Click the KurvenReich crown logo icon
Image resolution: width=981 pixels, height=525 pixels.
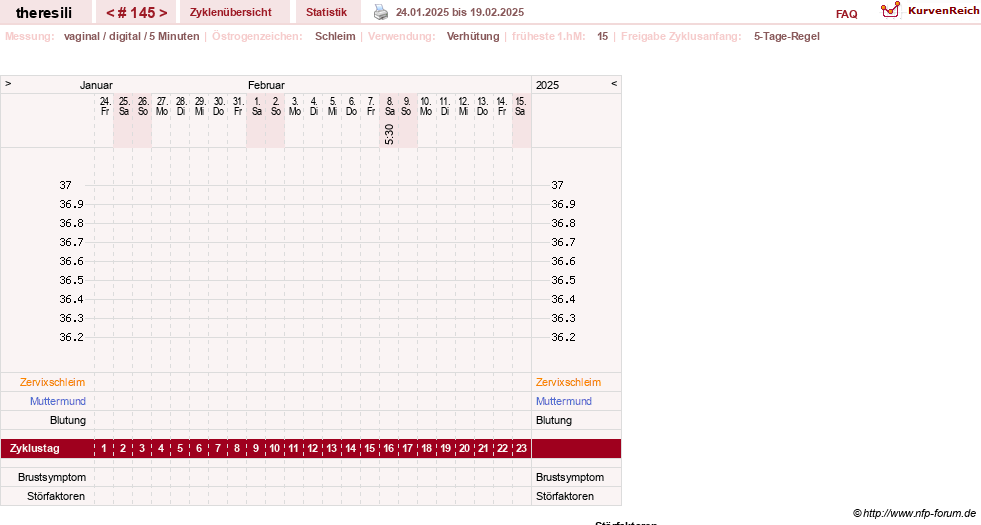point(890,10)
